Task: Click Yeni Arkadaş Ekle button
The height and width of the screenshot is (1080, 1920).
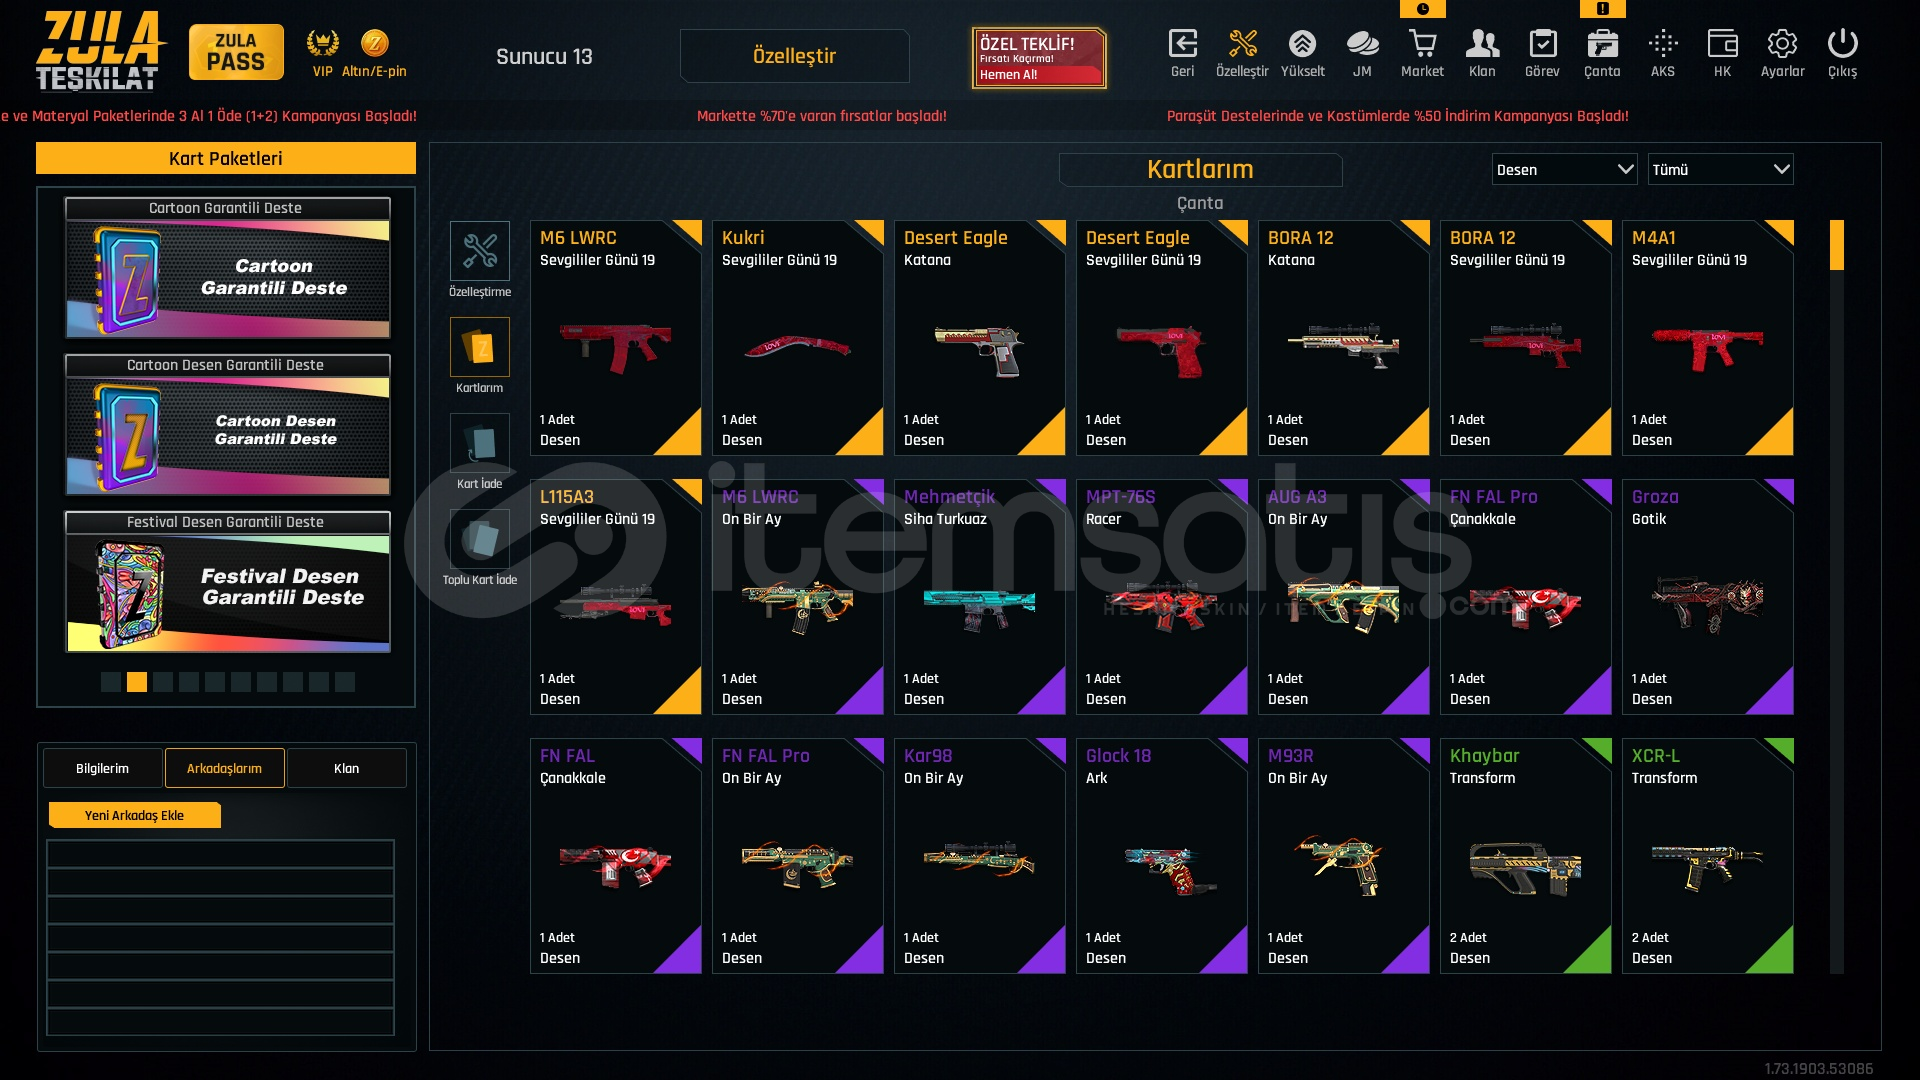Action: coord(134,815)
